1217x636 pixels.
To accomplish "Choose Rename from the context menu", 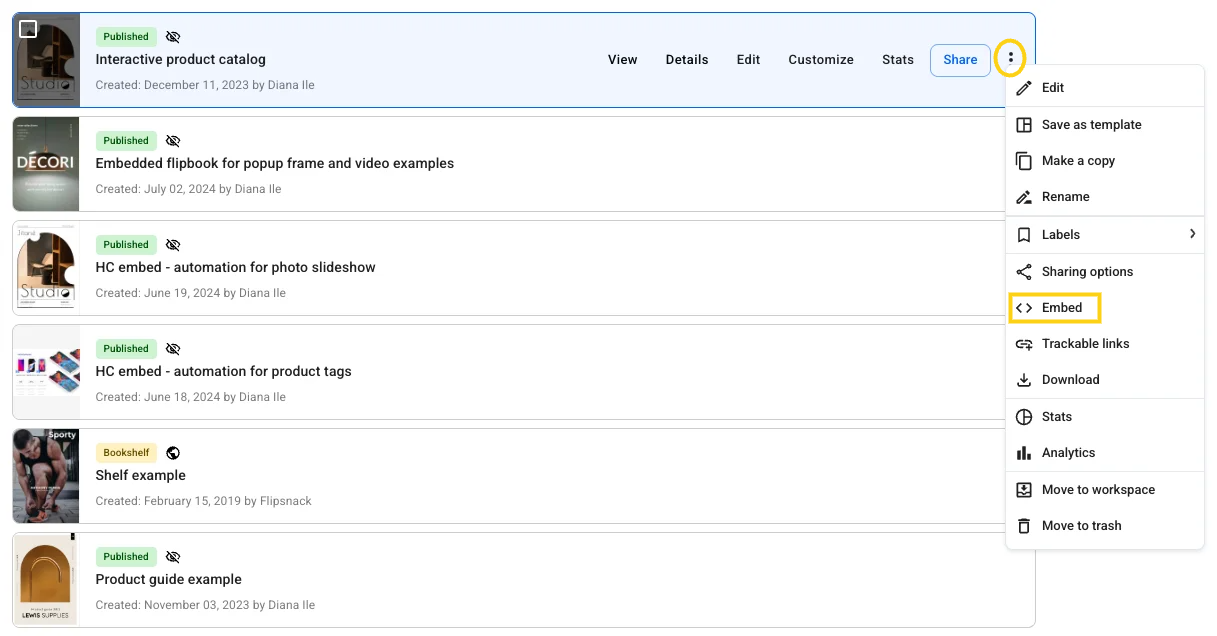I will coord(1065,197).
